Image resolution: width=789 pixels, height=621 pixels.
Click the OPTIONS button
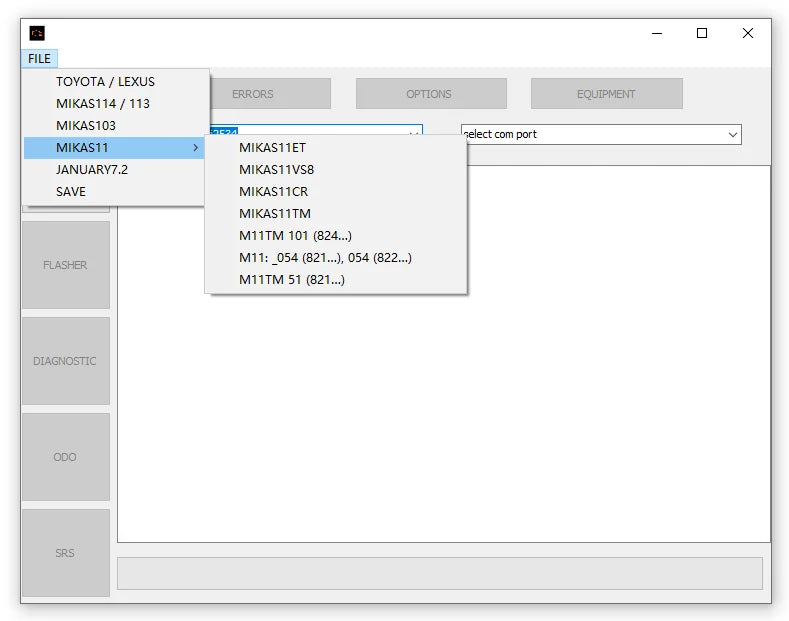[x=430, y=94]
